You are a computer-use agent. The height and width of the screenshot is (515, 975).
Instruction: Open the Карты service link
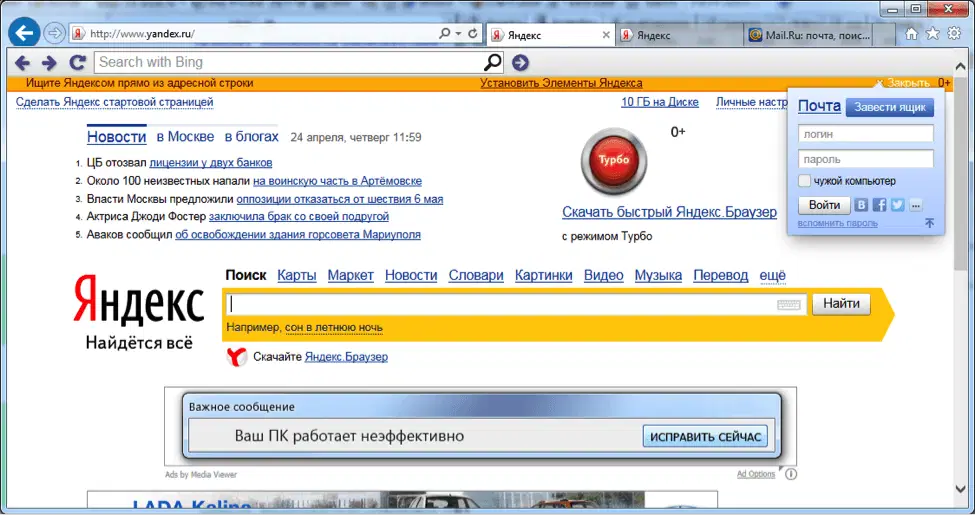[x=297, y=276]
